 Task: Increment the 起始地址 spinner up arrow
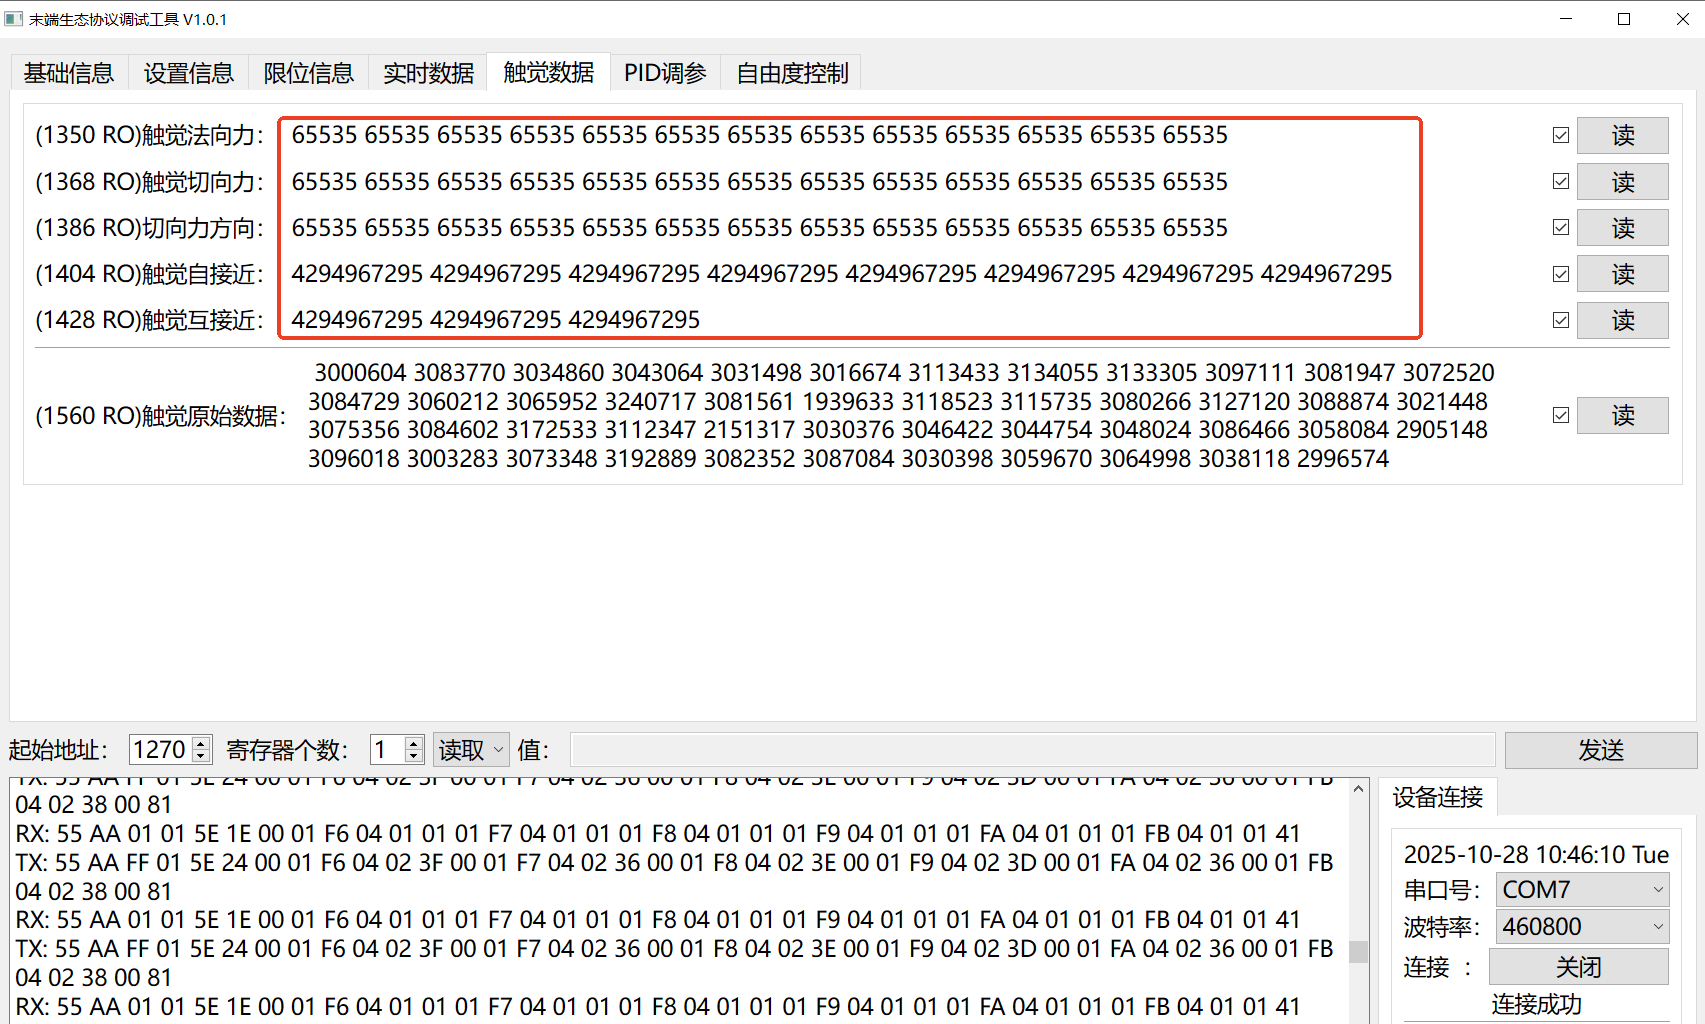click(202, 743)
